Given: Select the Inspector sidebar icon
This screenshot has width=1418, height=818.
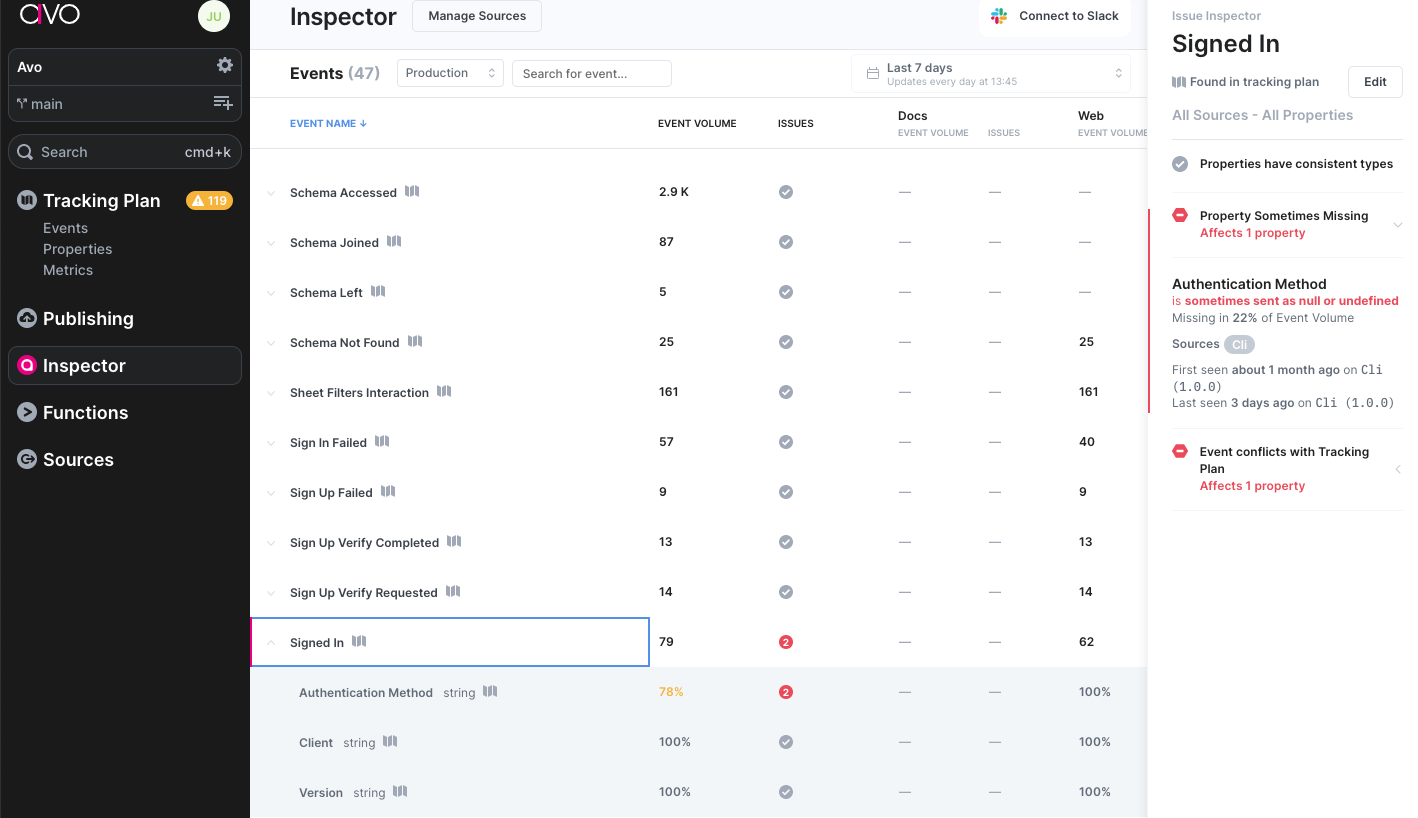Looking at the screenshot, I should 27,365.
